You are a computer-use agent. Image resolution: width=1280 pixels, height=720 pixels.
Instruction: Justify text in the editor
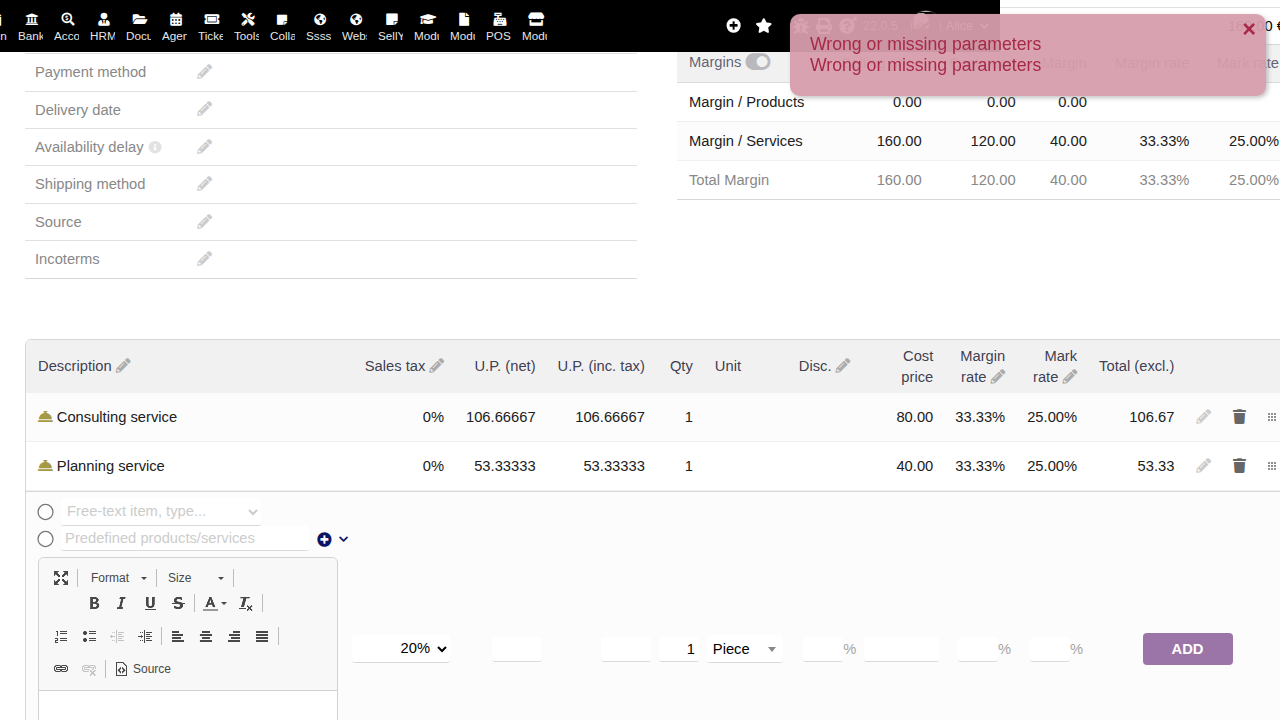262,637
